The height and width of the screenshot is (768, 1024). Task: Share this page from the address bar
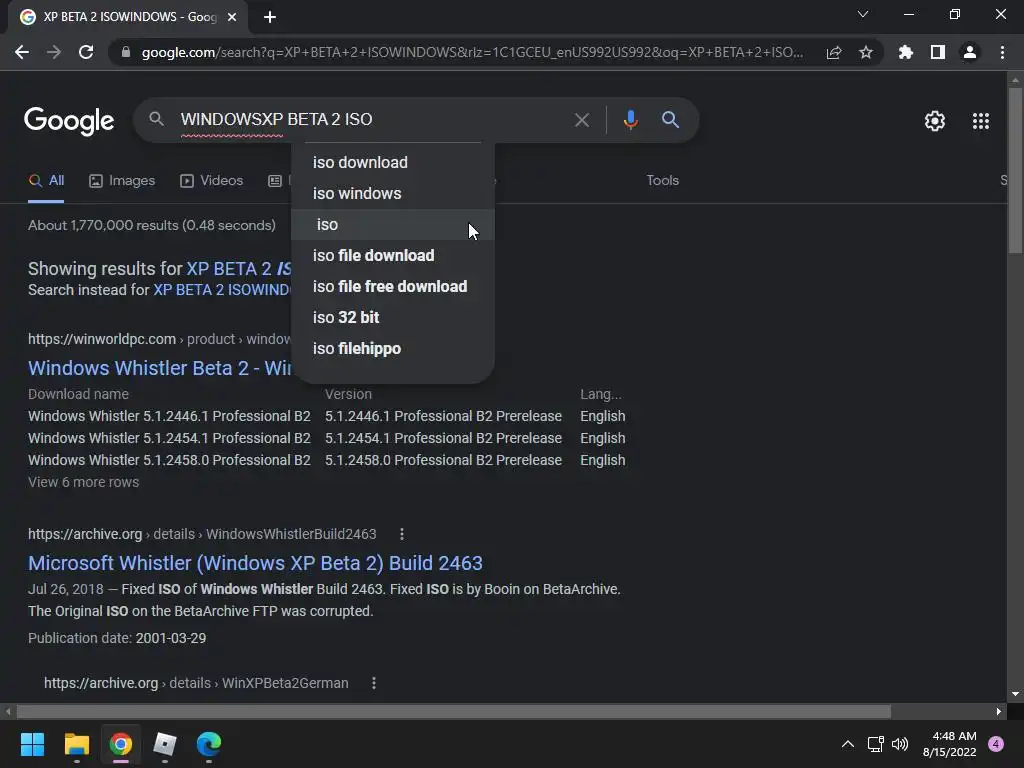[834, 52]
